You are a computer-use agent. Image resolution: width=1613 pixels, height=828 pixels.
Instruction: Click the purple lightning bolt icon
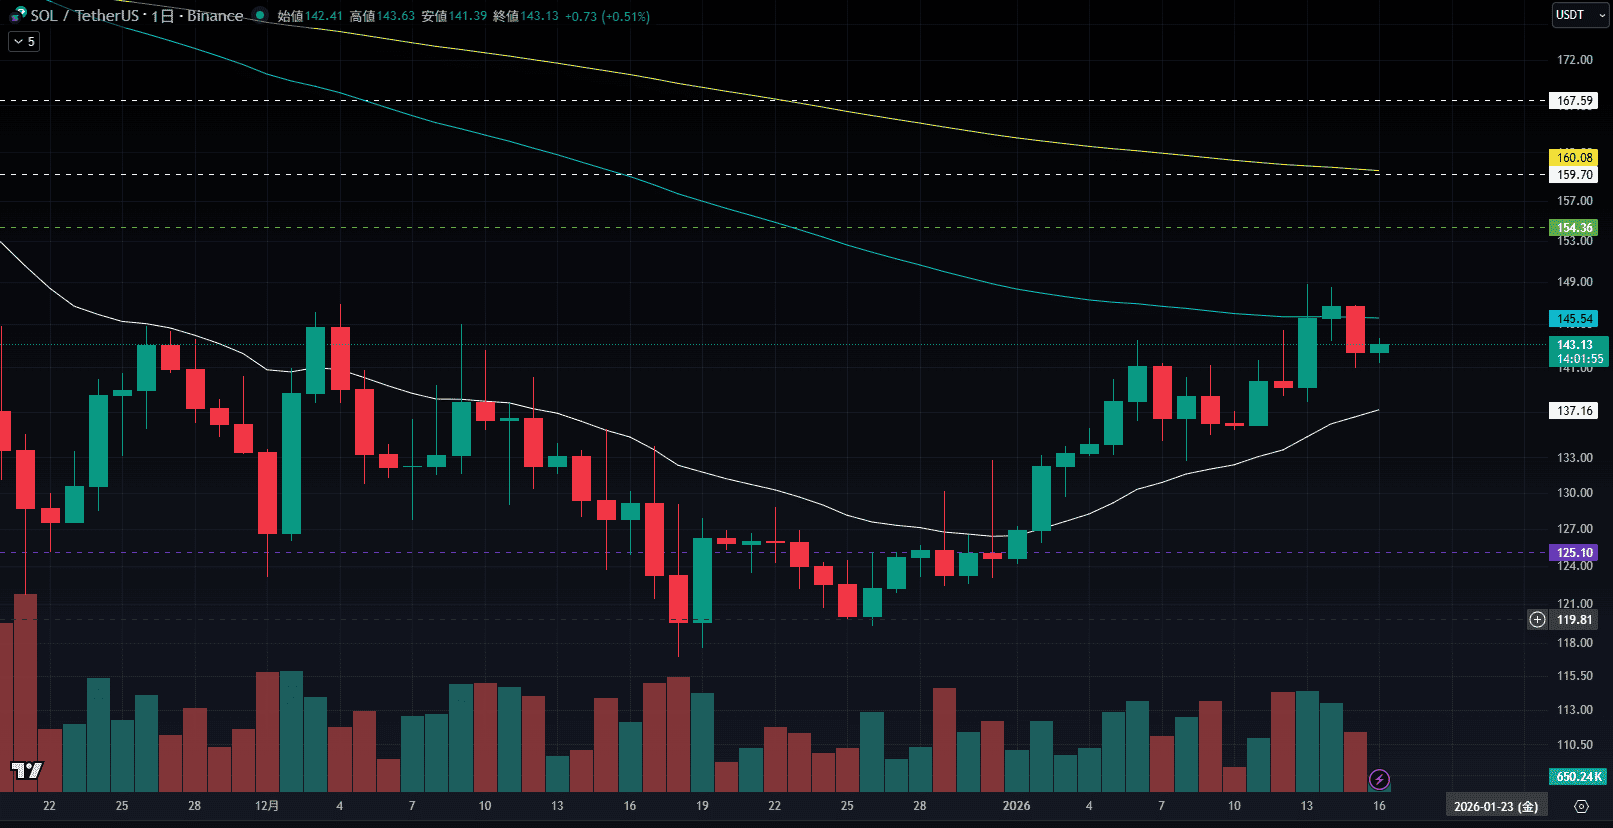click(x=1379, y=779)
